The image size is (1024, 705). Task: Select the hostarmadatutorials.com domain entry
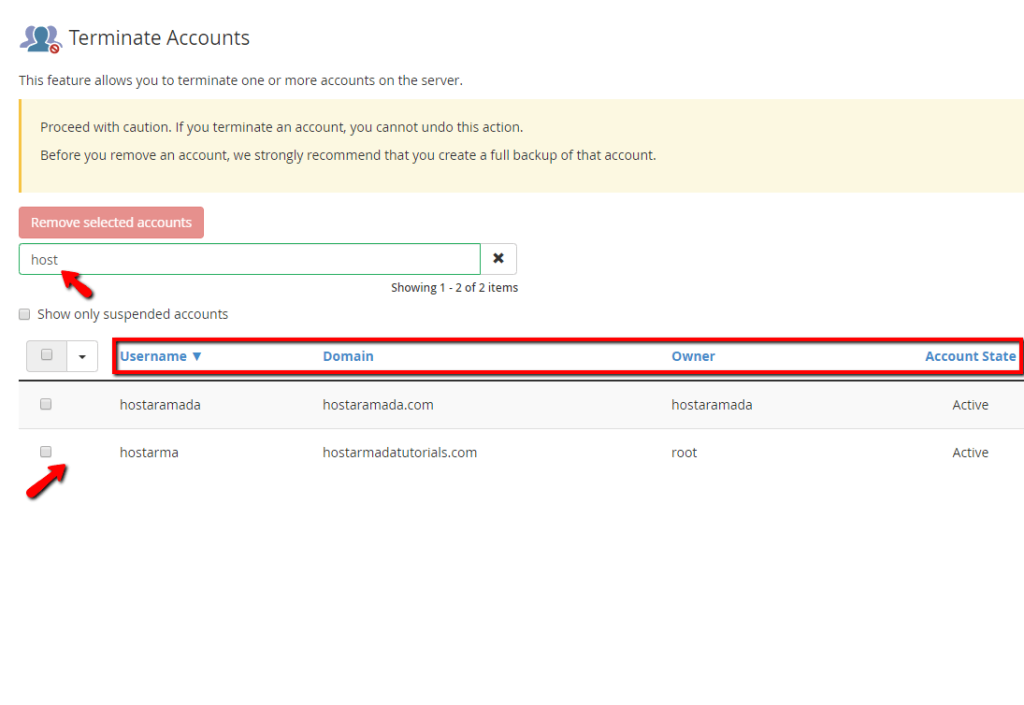click(x=399, y=452)
